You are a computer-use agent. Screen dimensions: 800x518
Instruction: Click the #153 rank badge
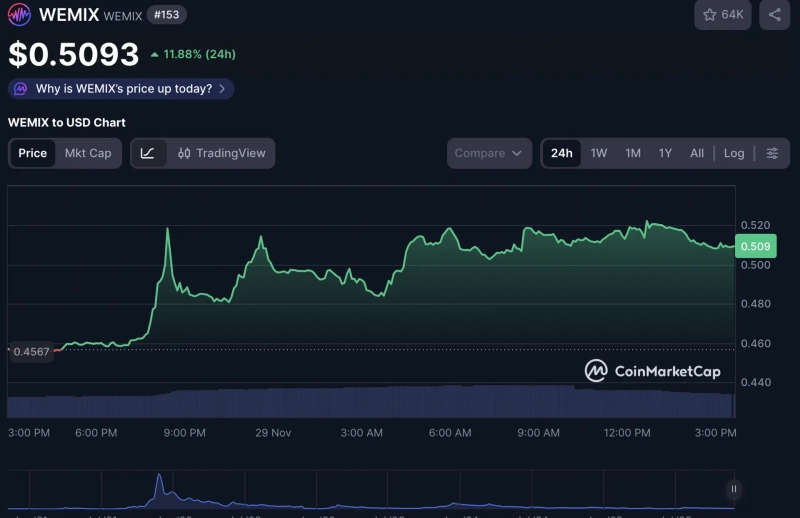tap(164, 15)
